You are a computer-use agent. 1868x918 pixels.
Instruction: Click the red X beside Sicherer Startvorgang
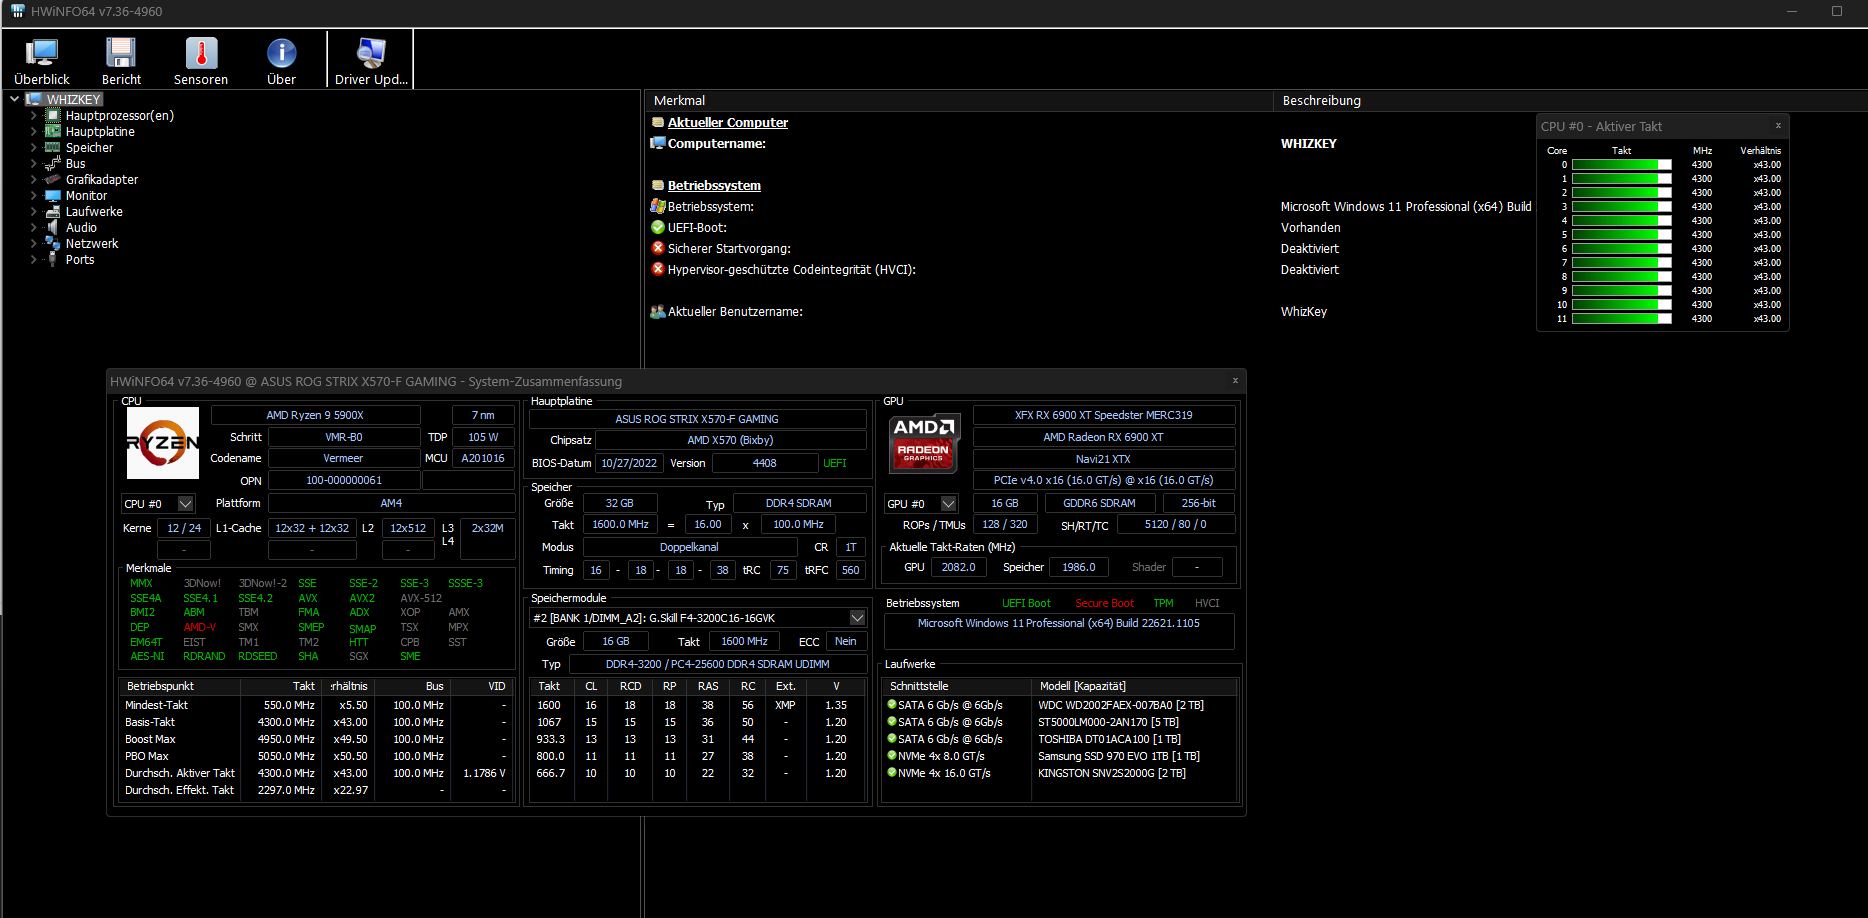point(658,248)
